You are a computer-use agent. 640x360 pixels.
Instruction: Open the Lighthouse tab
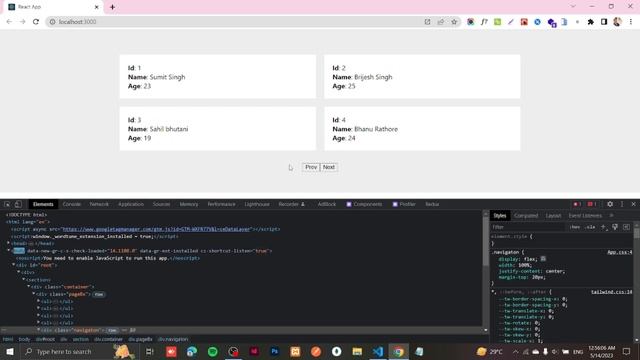(257, 204)
